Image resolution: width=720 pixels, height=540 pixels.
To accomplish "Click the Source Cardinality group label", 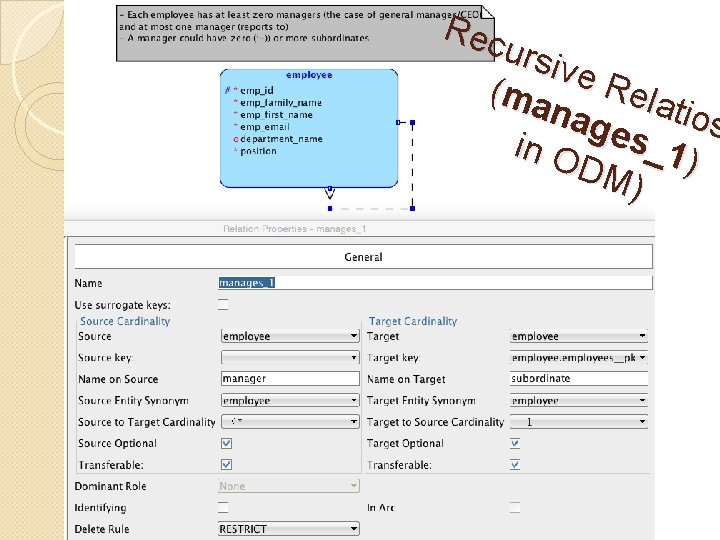I will [x=125, y=321].
